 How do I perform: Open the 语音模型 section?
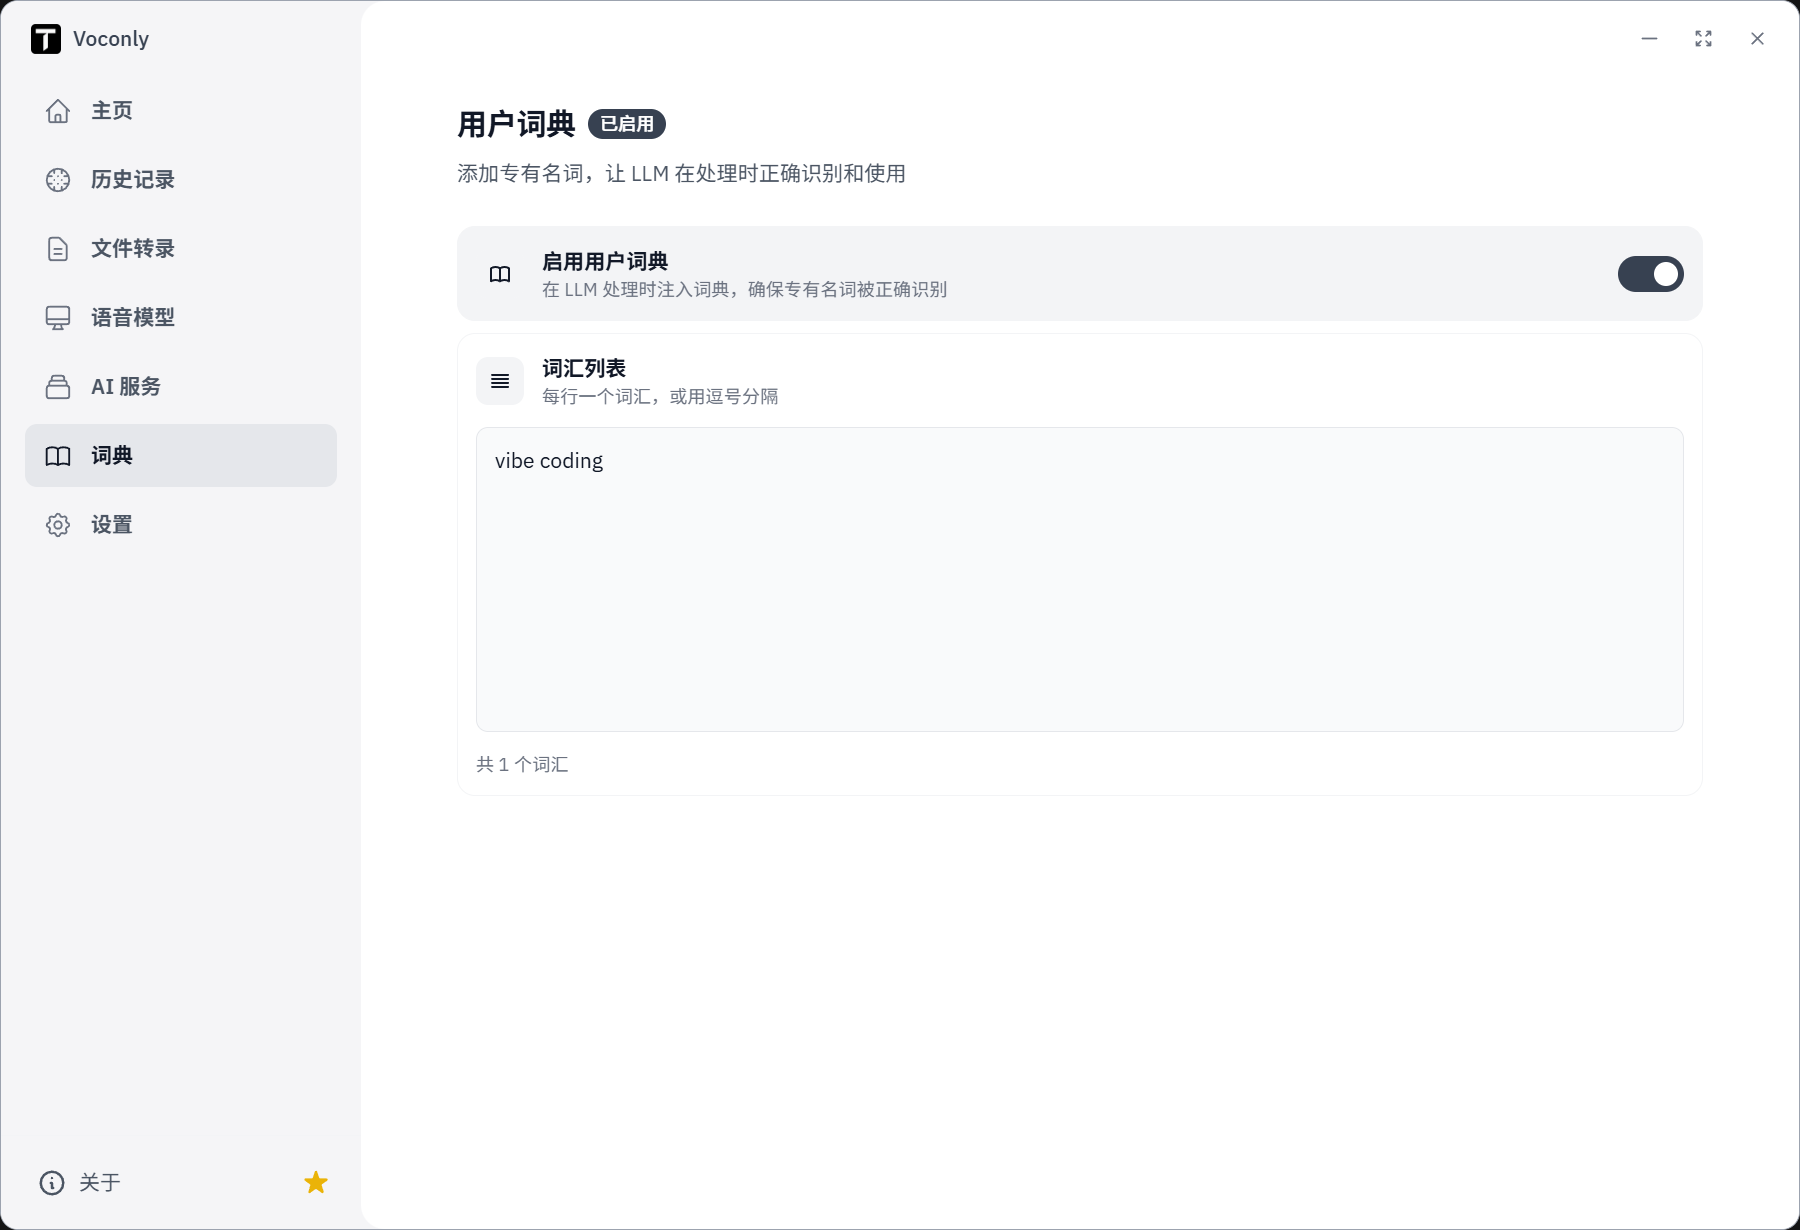(x=181, y=318)
